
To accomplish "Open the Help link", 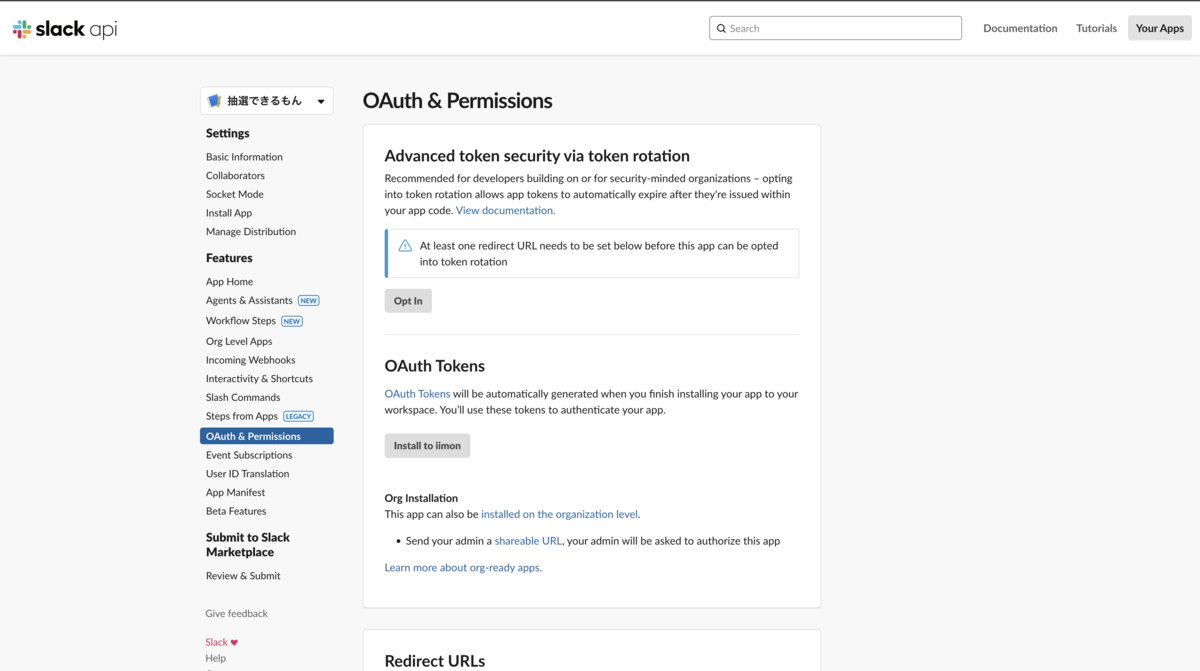I will point(216,658).
